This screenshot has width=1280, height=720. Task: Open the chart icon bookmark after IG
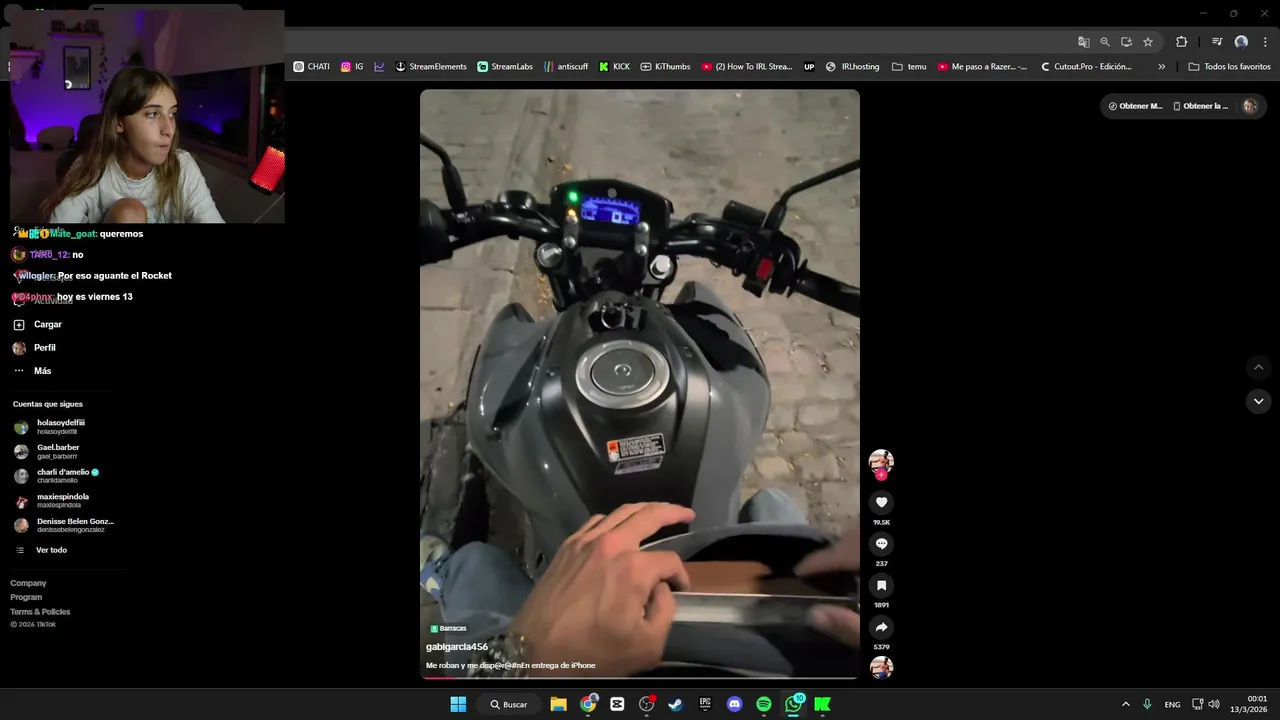pyautogui.click(x=379, y=67)
